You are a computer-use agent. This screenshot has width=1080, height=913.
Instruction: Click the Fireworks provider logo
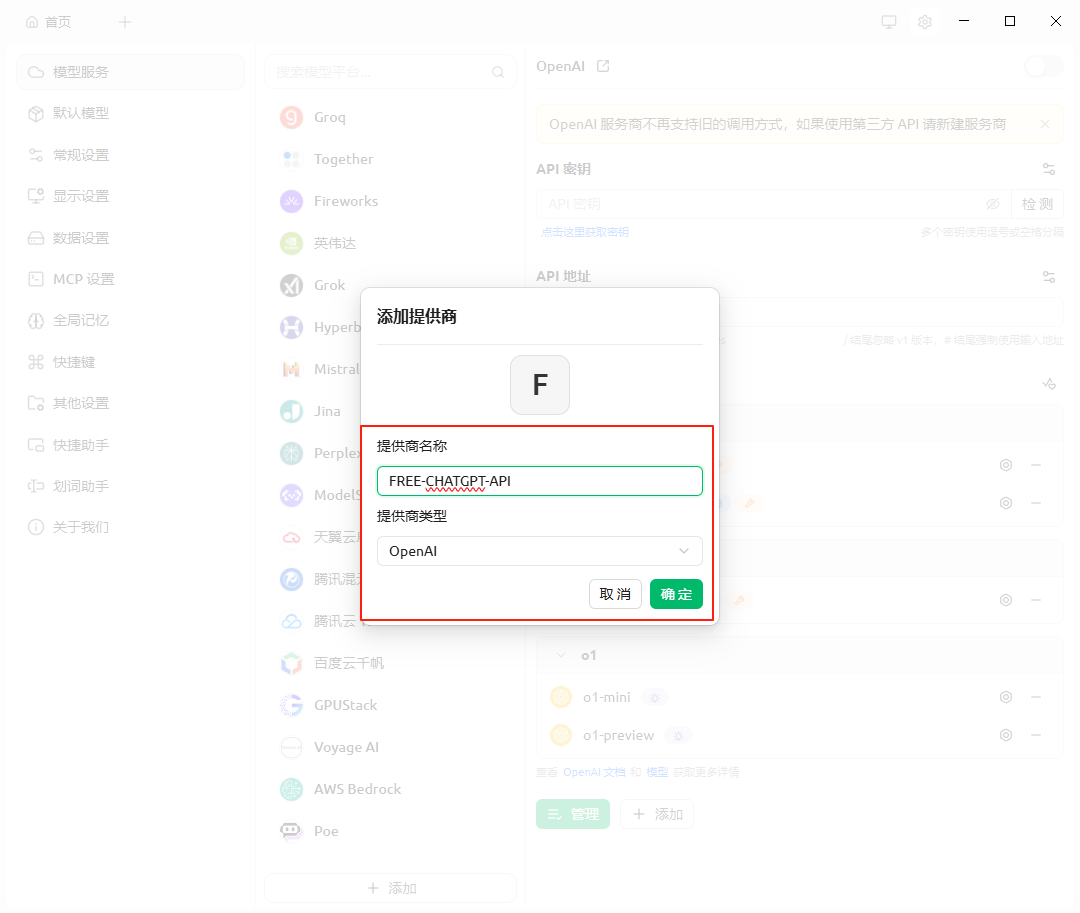pos(291,201)
